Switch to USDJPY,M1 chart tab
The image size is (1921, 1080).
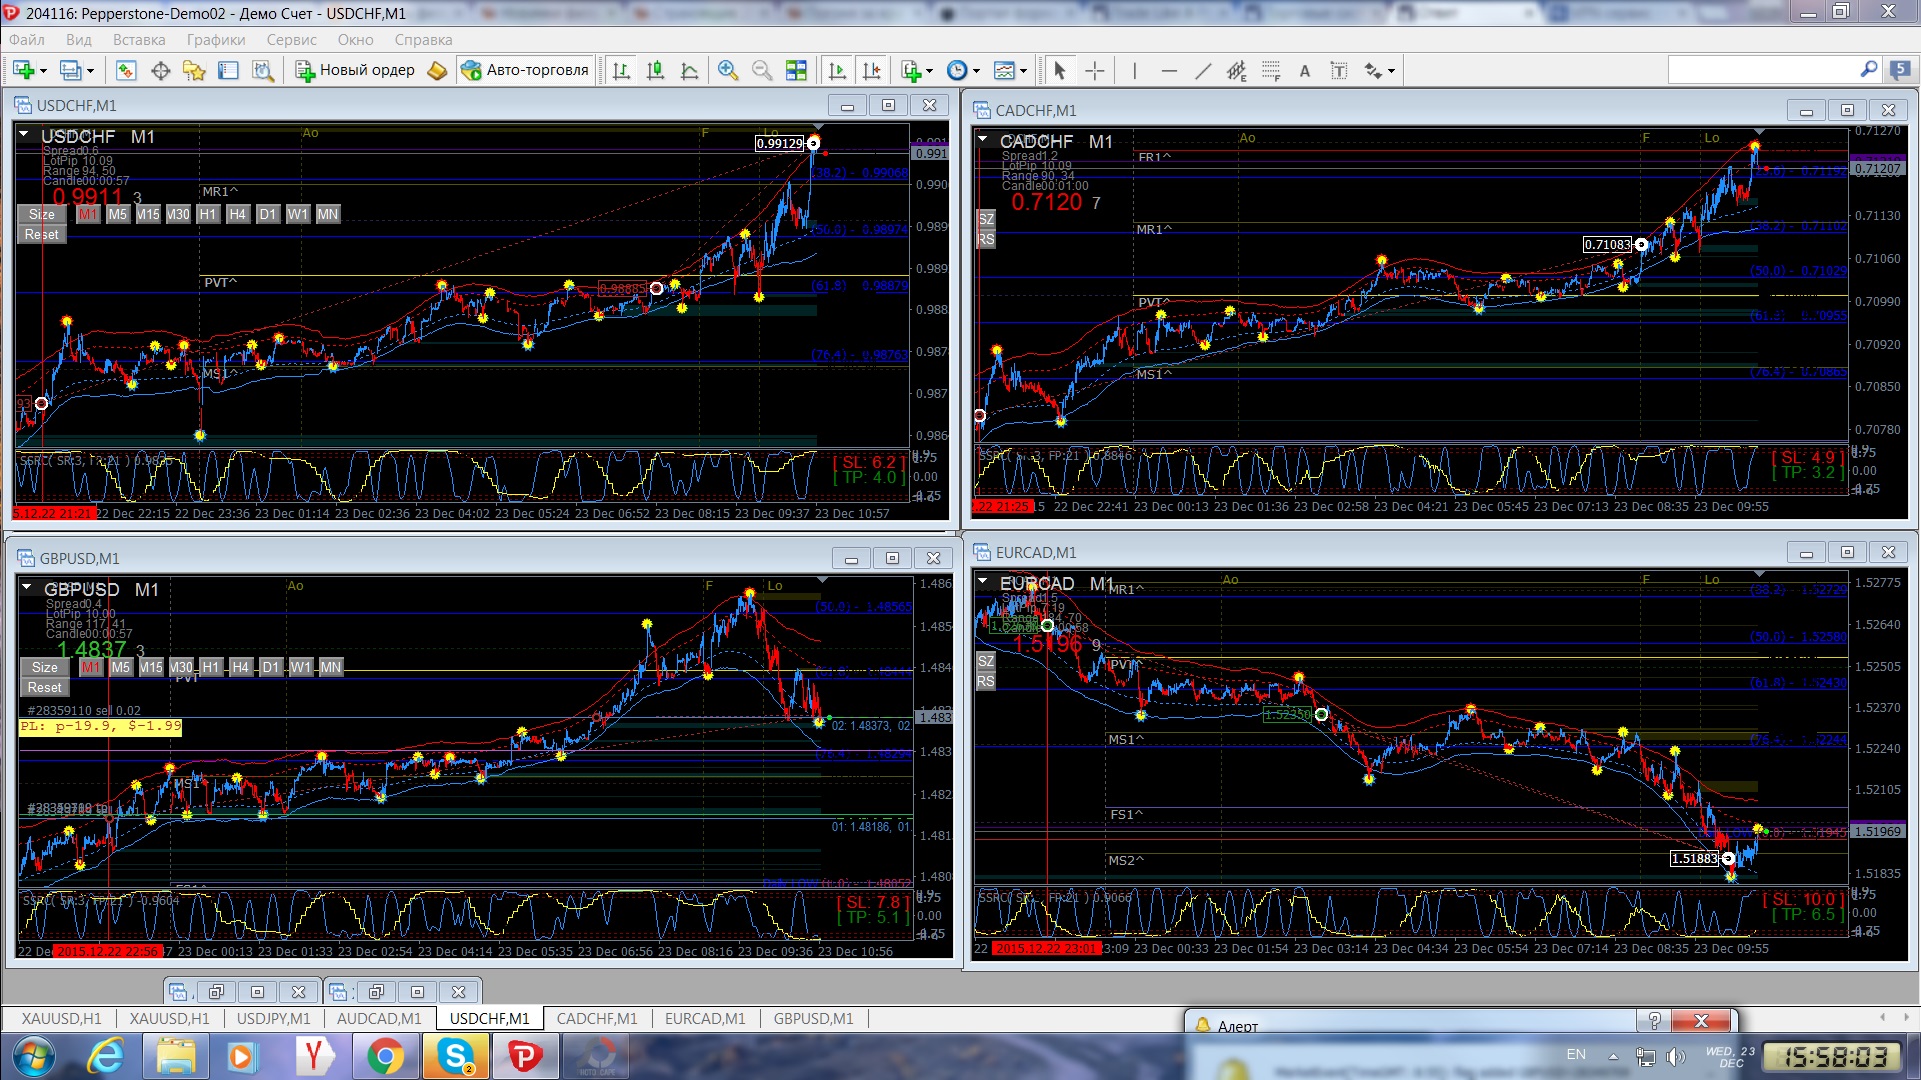tap(273, 1018)
